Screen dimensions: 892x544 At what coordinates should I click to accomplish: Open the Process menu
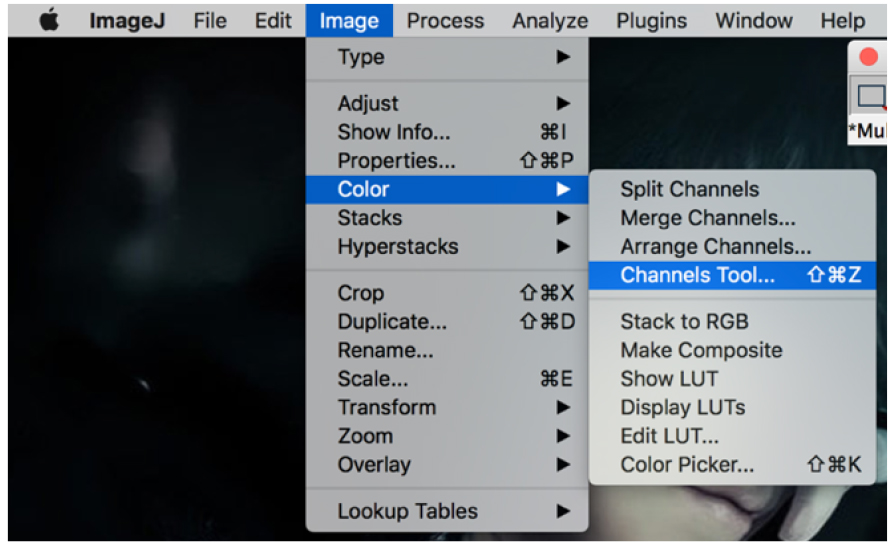[x=445, y=21]
